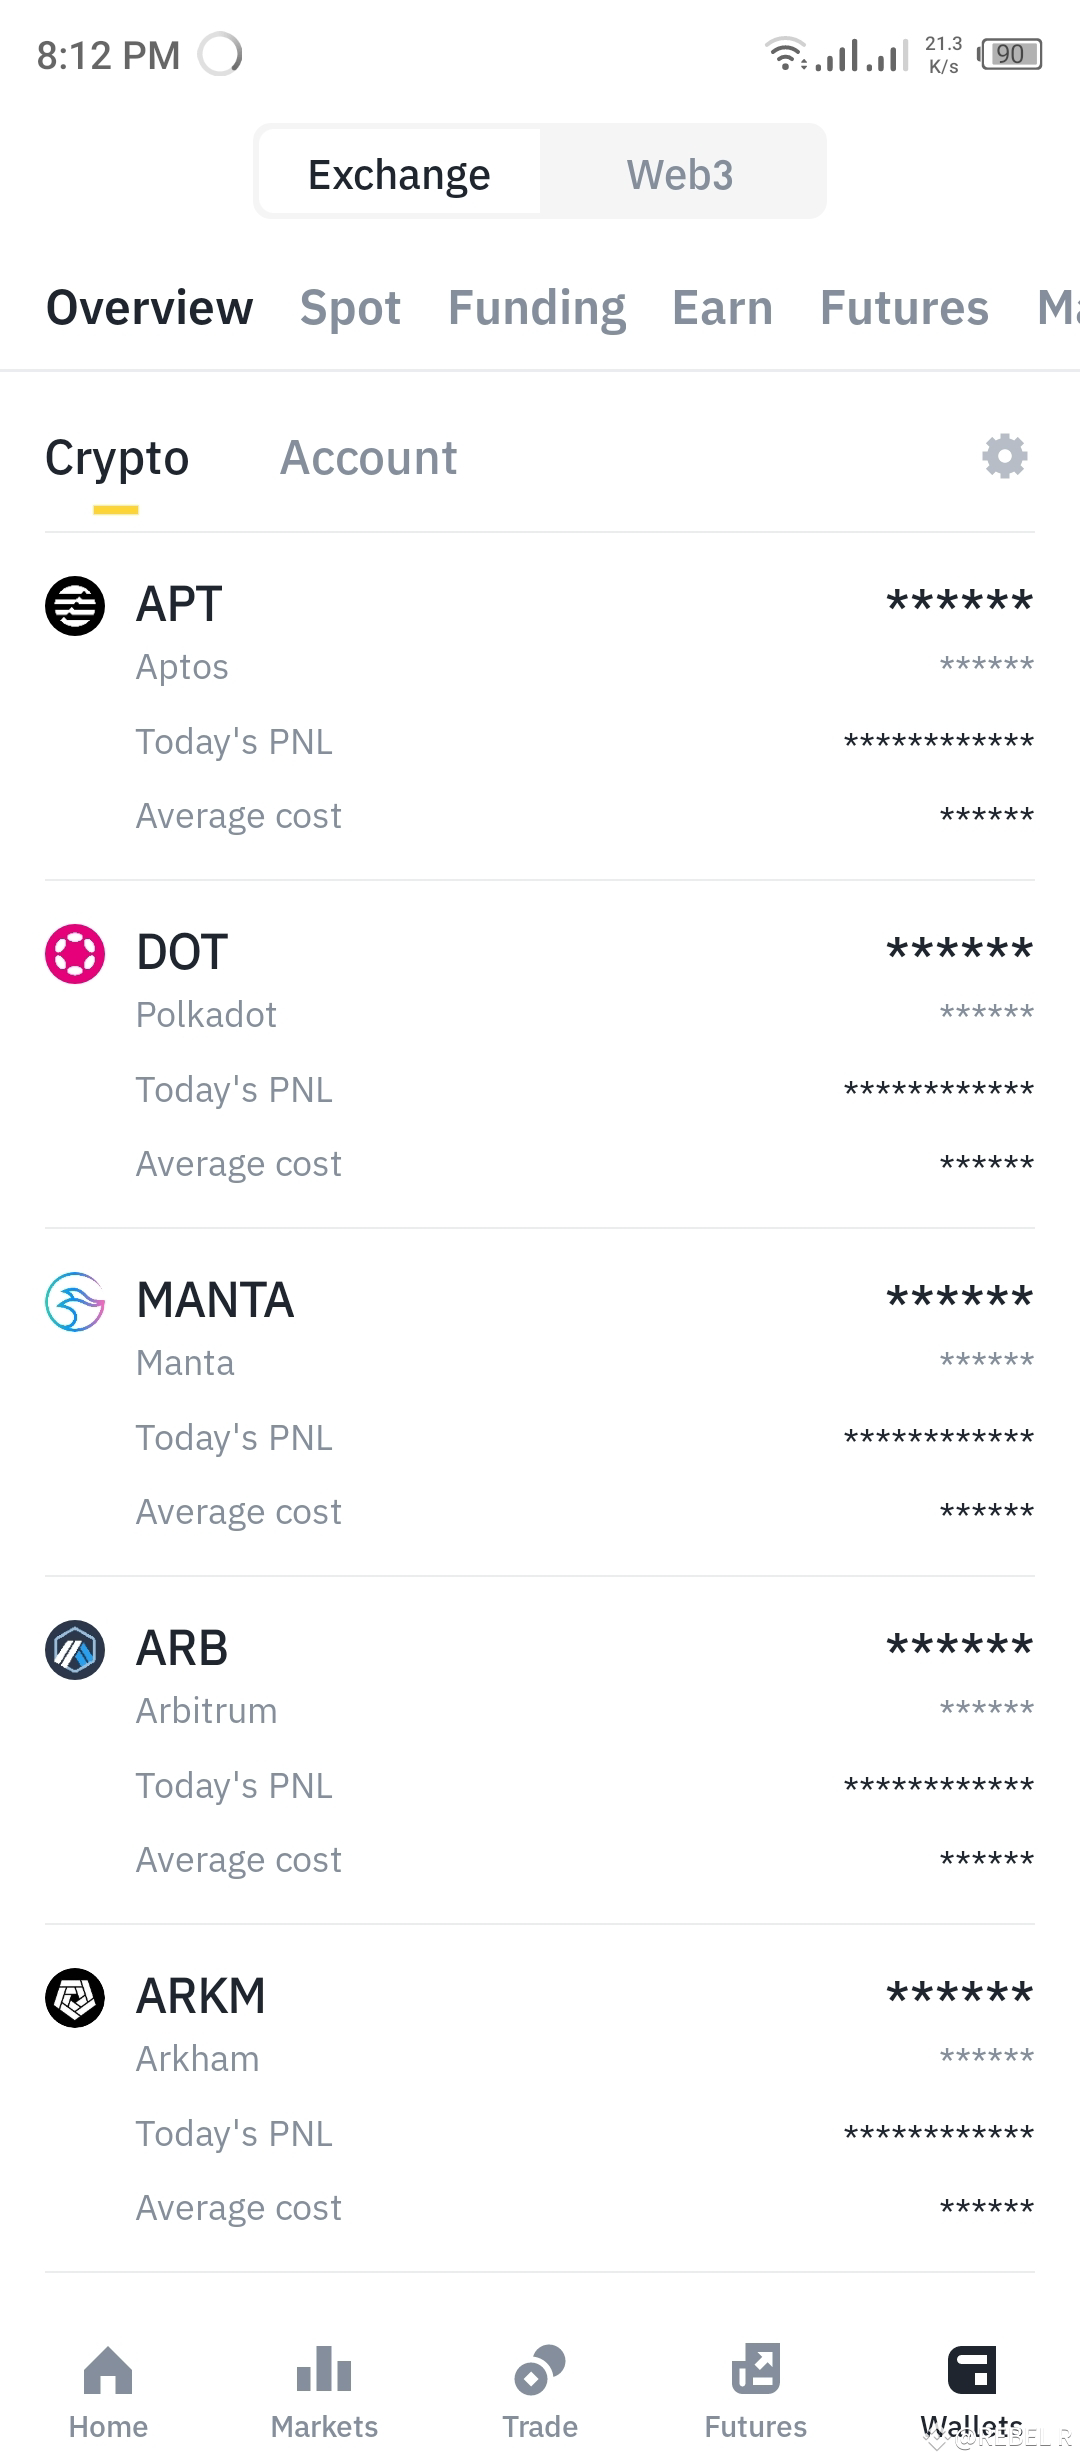Open the Earn tab
This screenshot has height=2460, width=1080.
(722, 308)
